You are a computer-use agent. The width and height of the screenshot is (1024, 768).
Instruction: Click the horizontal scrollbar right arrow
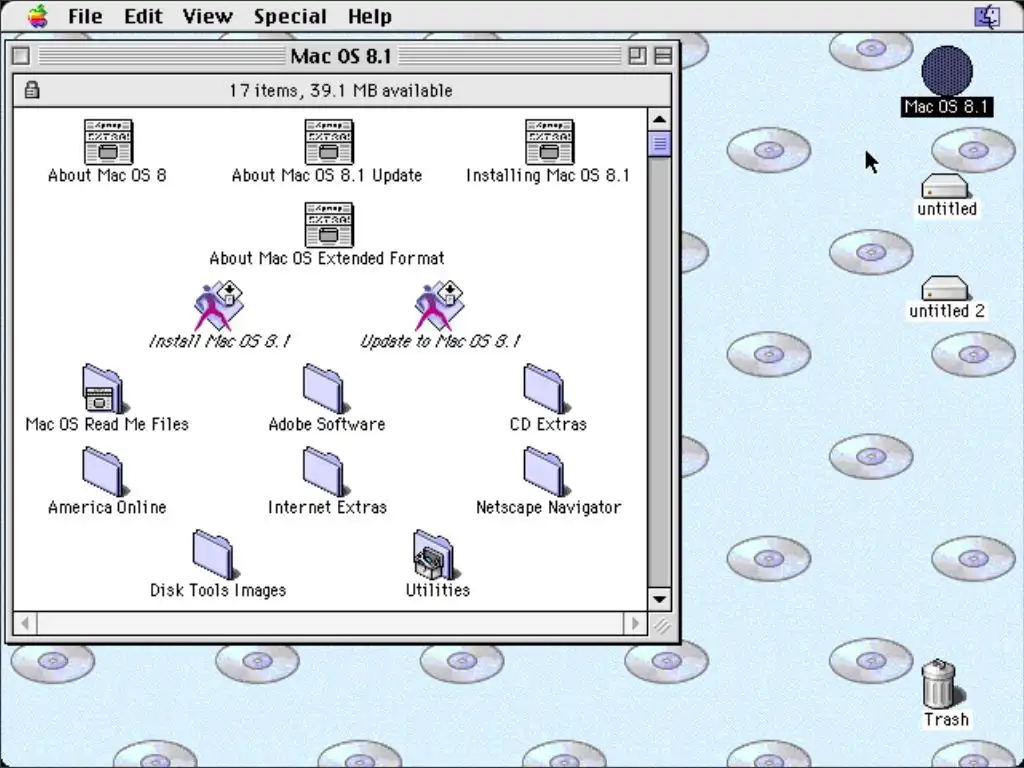click(x=635, y=623)
